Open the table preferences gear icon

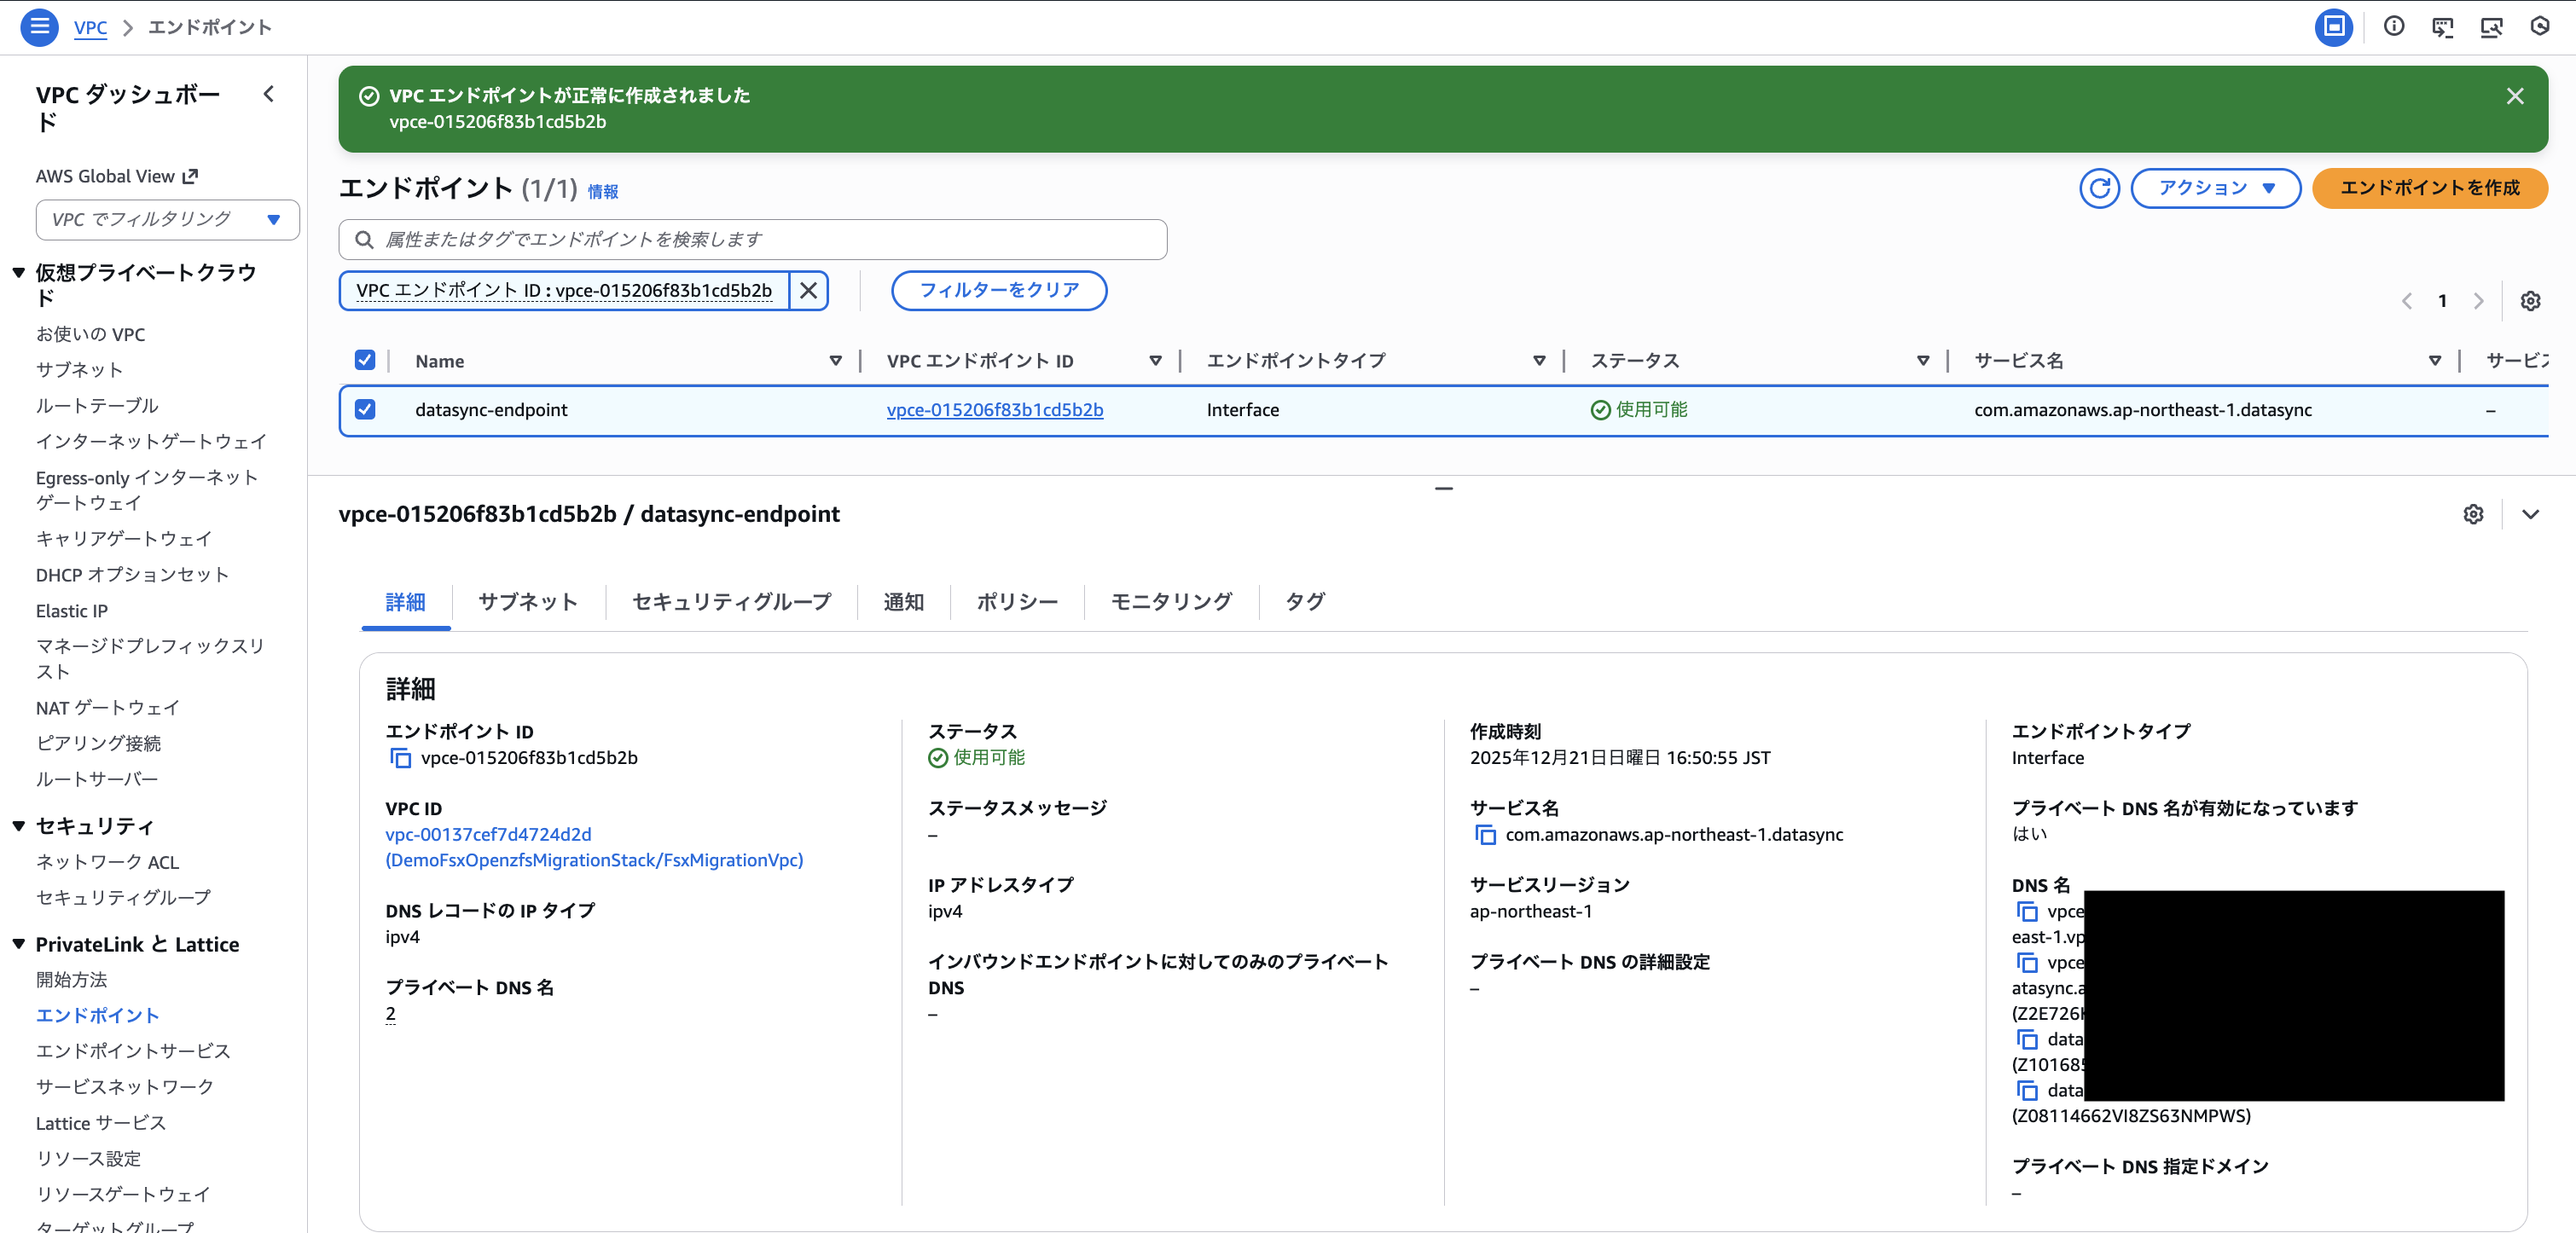2530,301
